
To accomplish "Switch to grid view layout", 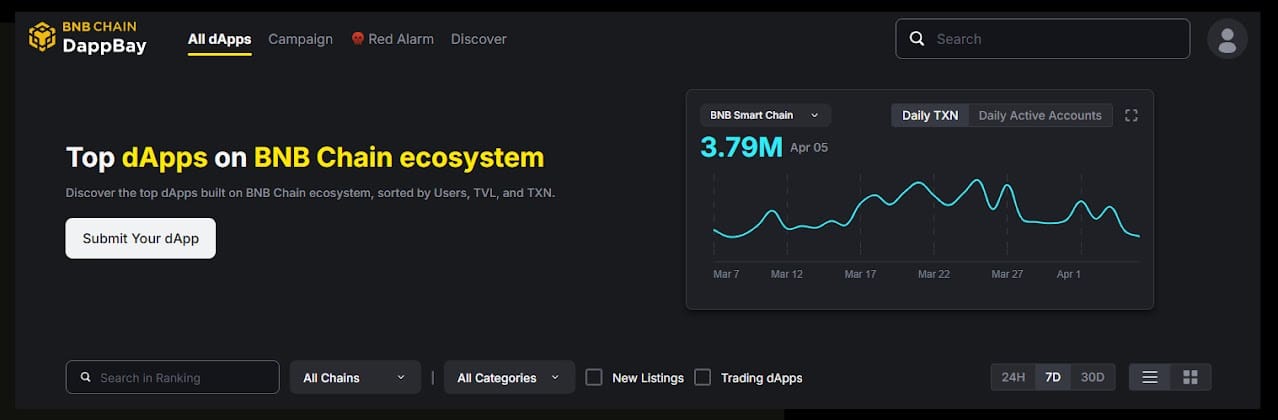I will pyautogui.click(x=1190, y=377).
